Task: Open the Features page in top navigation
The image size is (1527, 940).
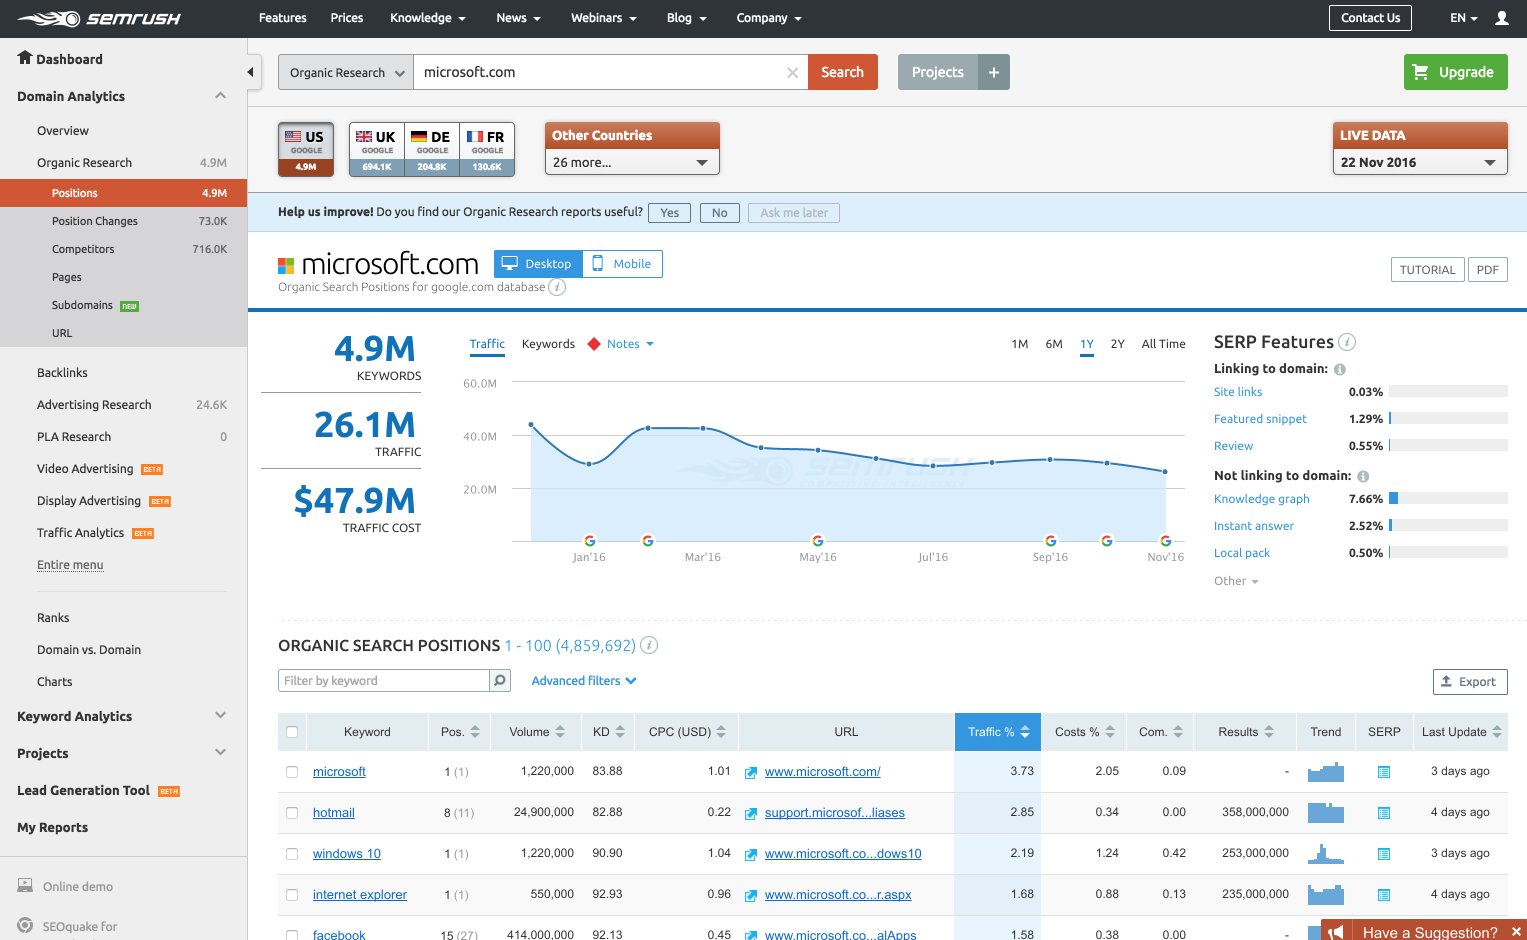Action: point(283,18)
